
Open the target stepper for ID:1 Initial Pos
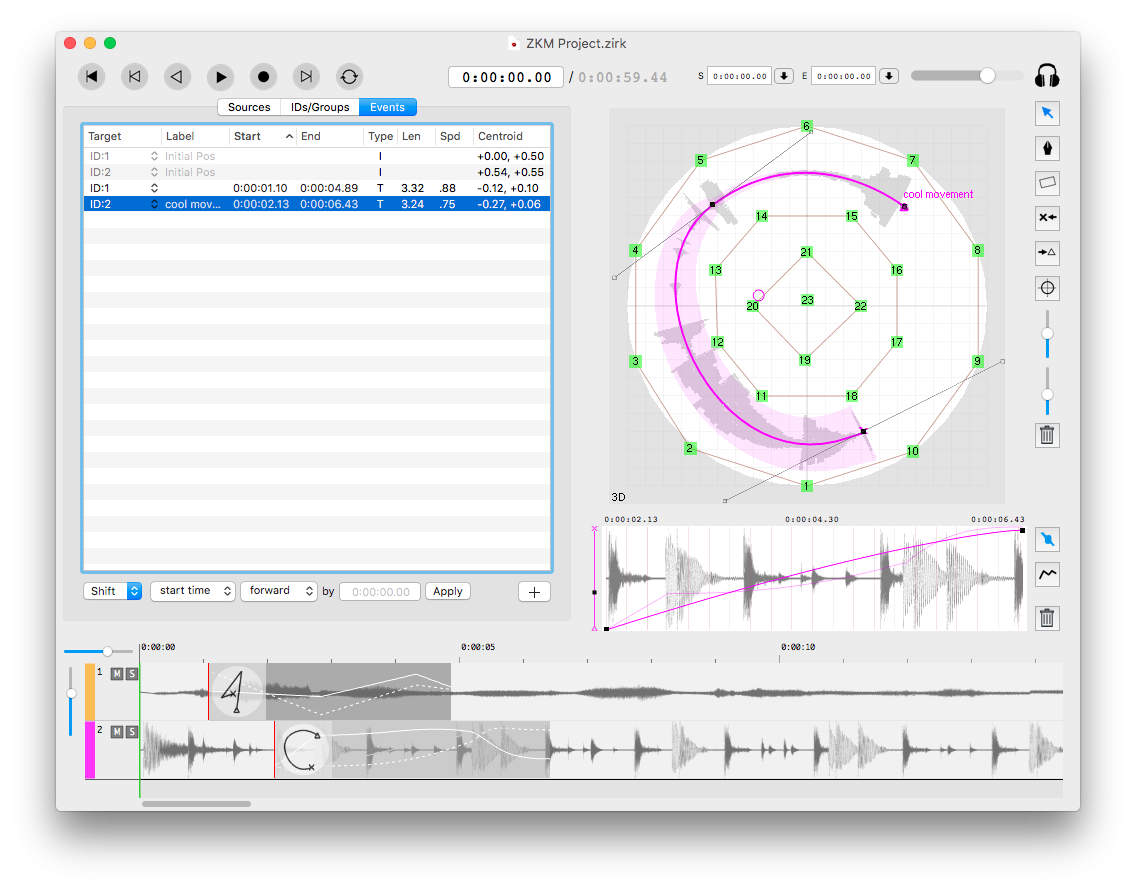tap(154, 156)
